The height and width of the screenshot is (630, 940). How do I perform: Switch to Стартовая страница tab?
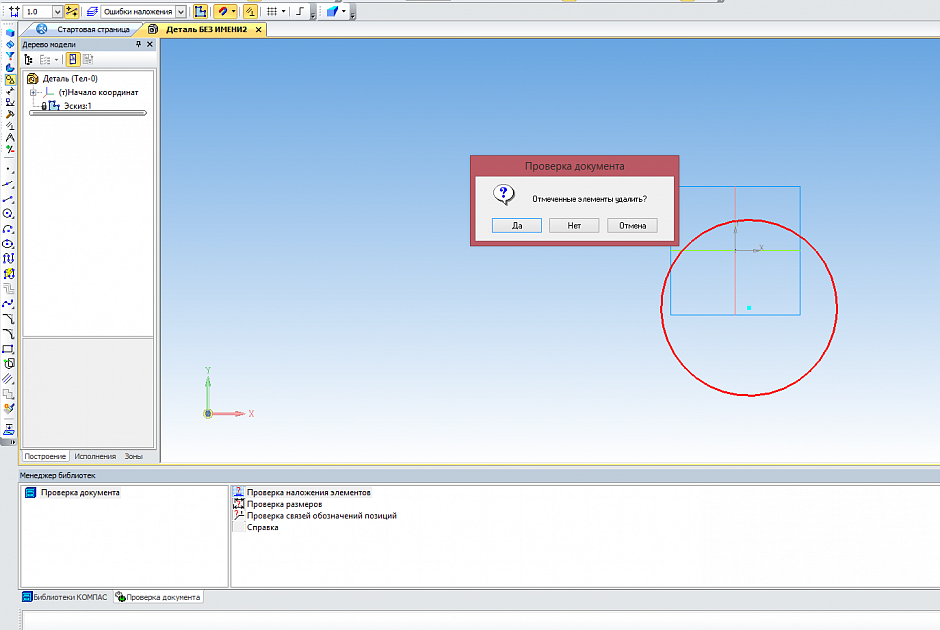click(93, 29)
